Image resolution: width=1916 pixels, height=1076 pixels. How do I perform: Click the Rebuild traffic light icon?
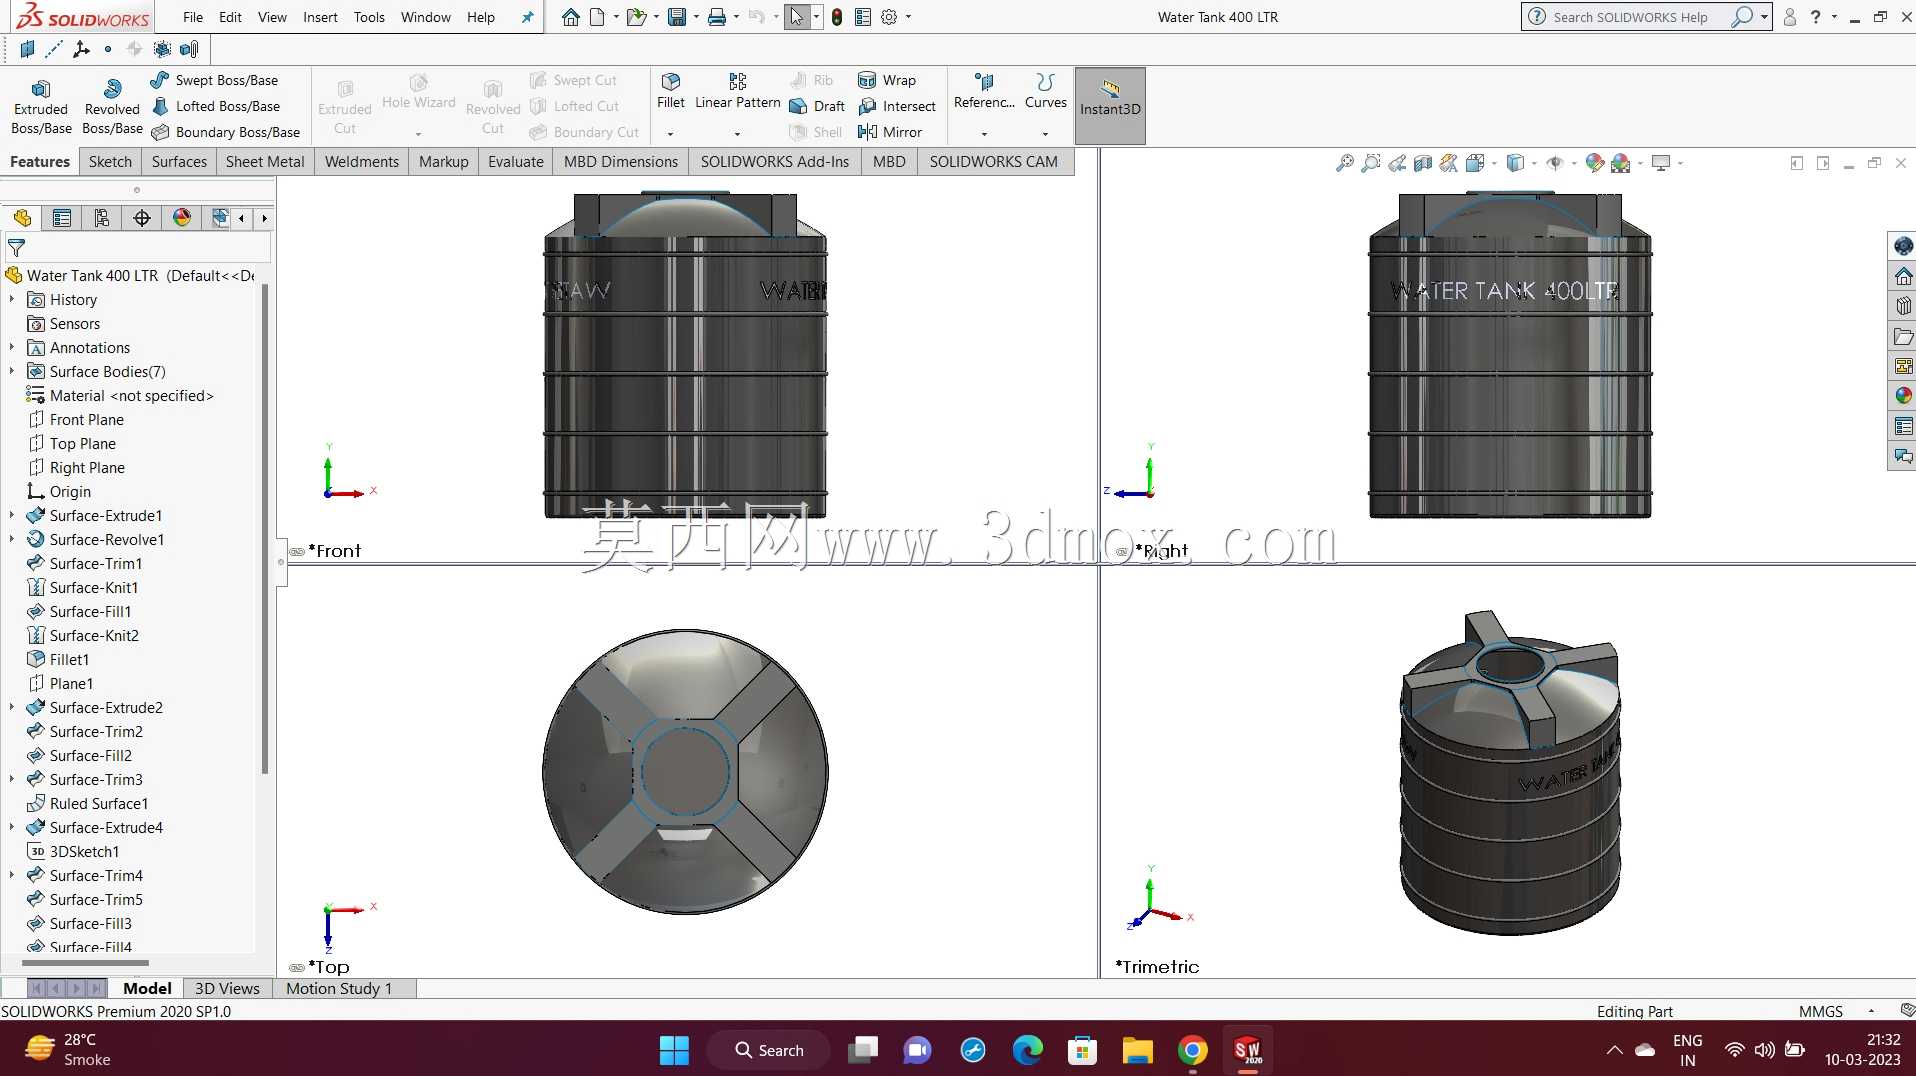click(837, 17)
